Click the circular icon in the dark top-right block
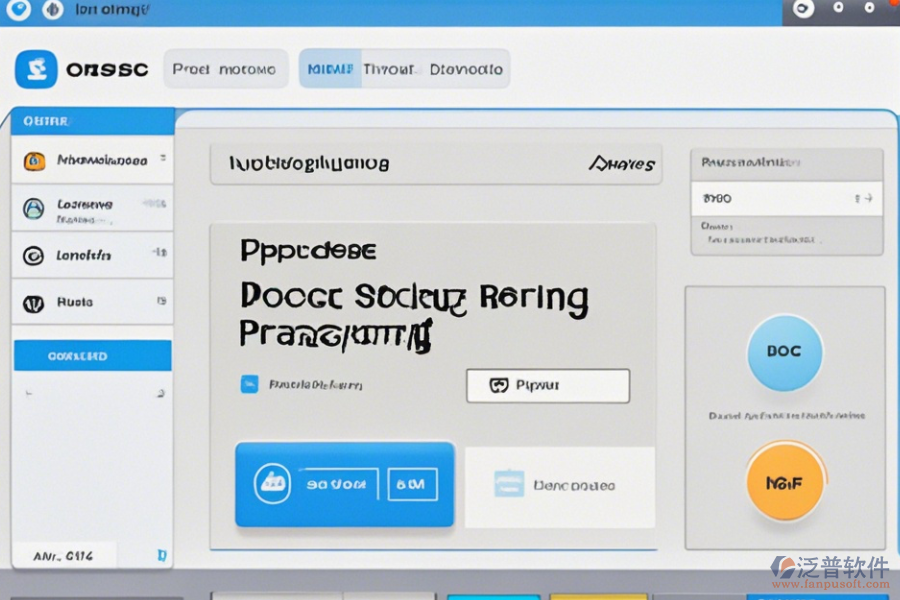 [x=803, y=9]
